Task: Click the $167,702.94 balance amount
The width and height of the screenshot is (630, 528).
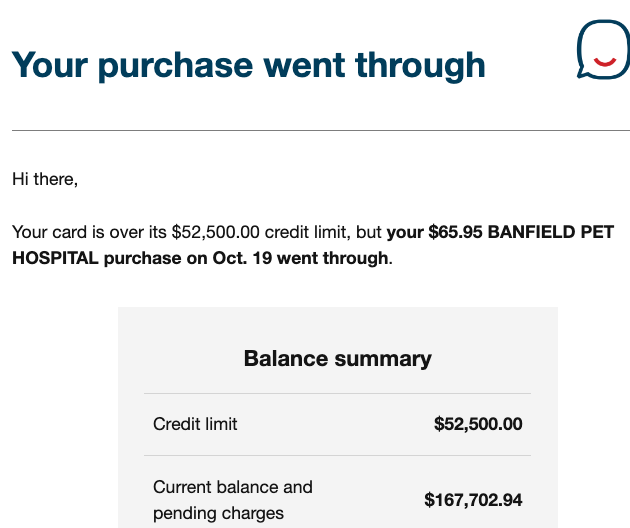Action: pos(473,500)
